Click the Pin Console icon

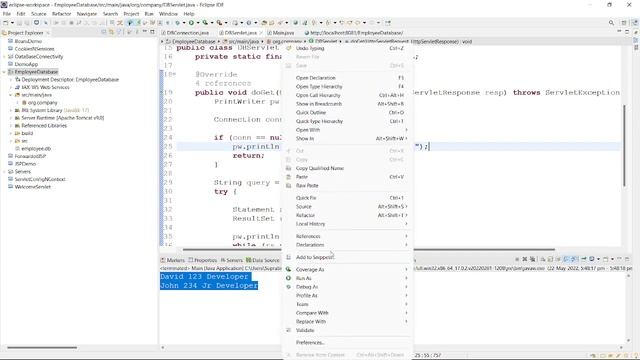584,259
